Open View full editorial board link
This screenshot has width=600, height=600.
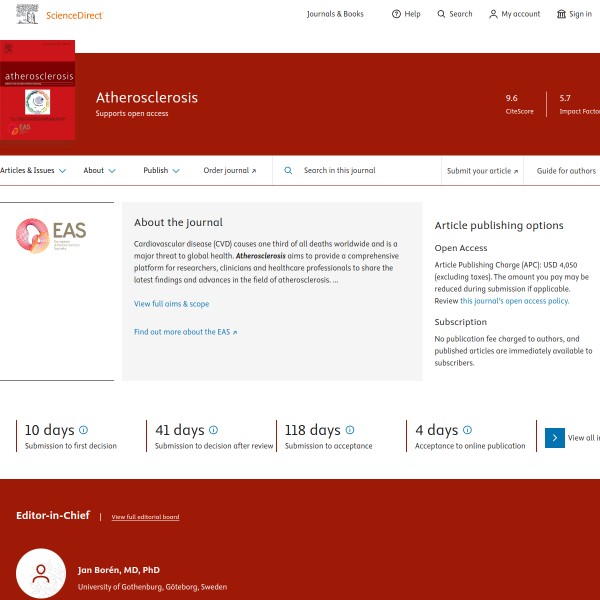point(145,517)
